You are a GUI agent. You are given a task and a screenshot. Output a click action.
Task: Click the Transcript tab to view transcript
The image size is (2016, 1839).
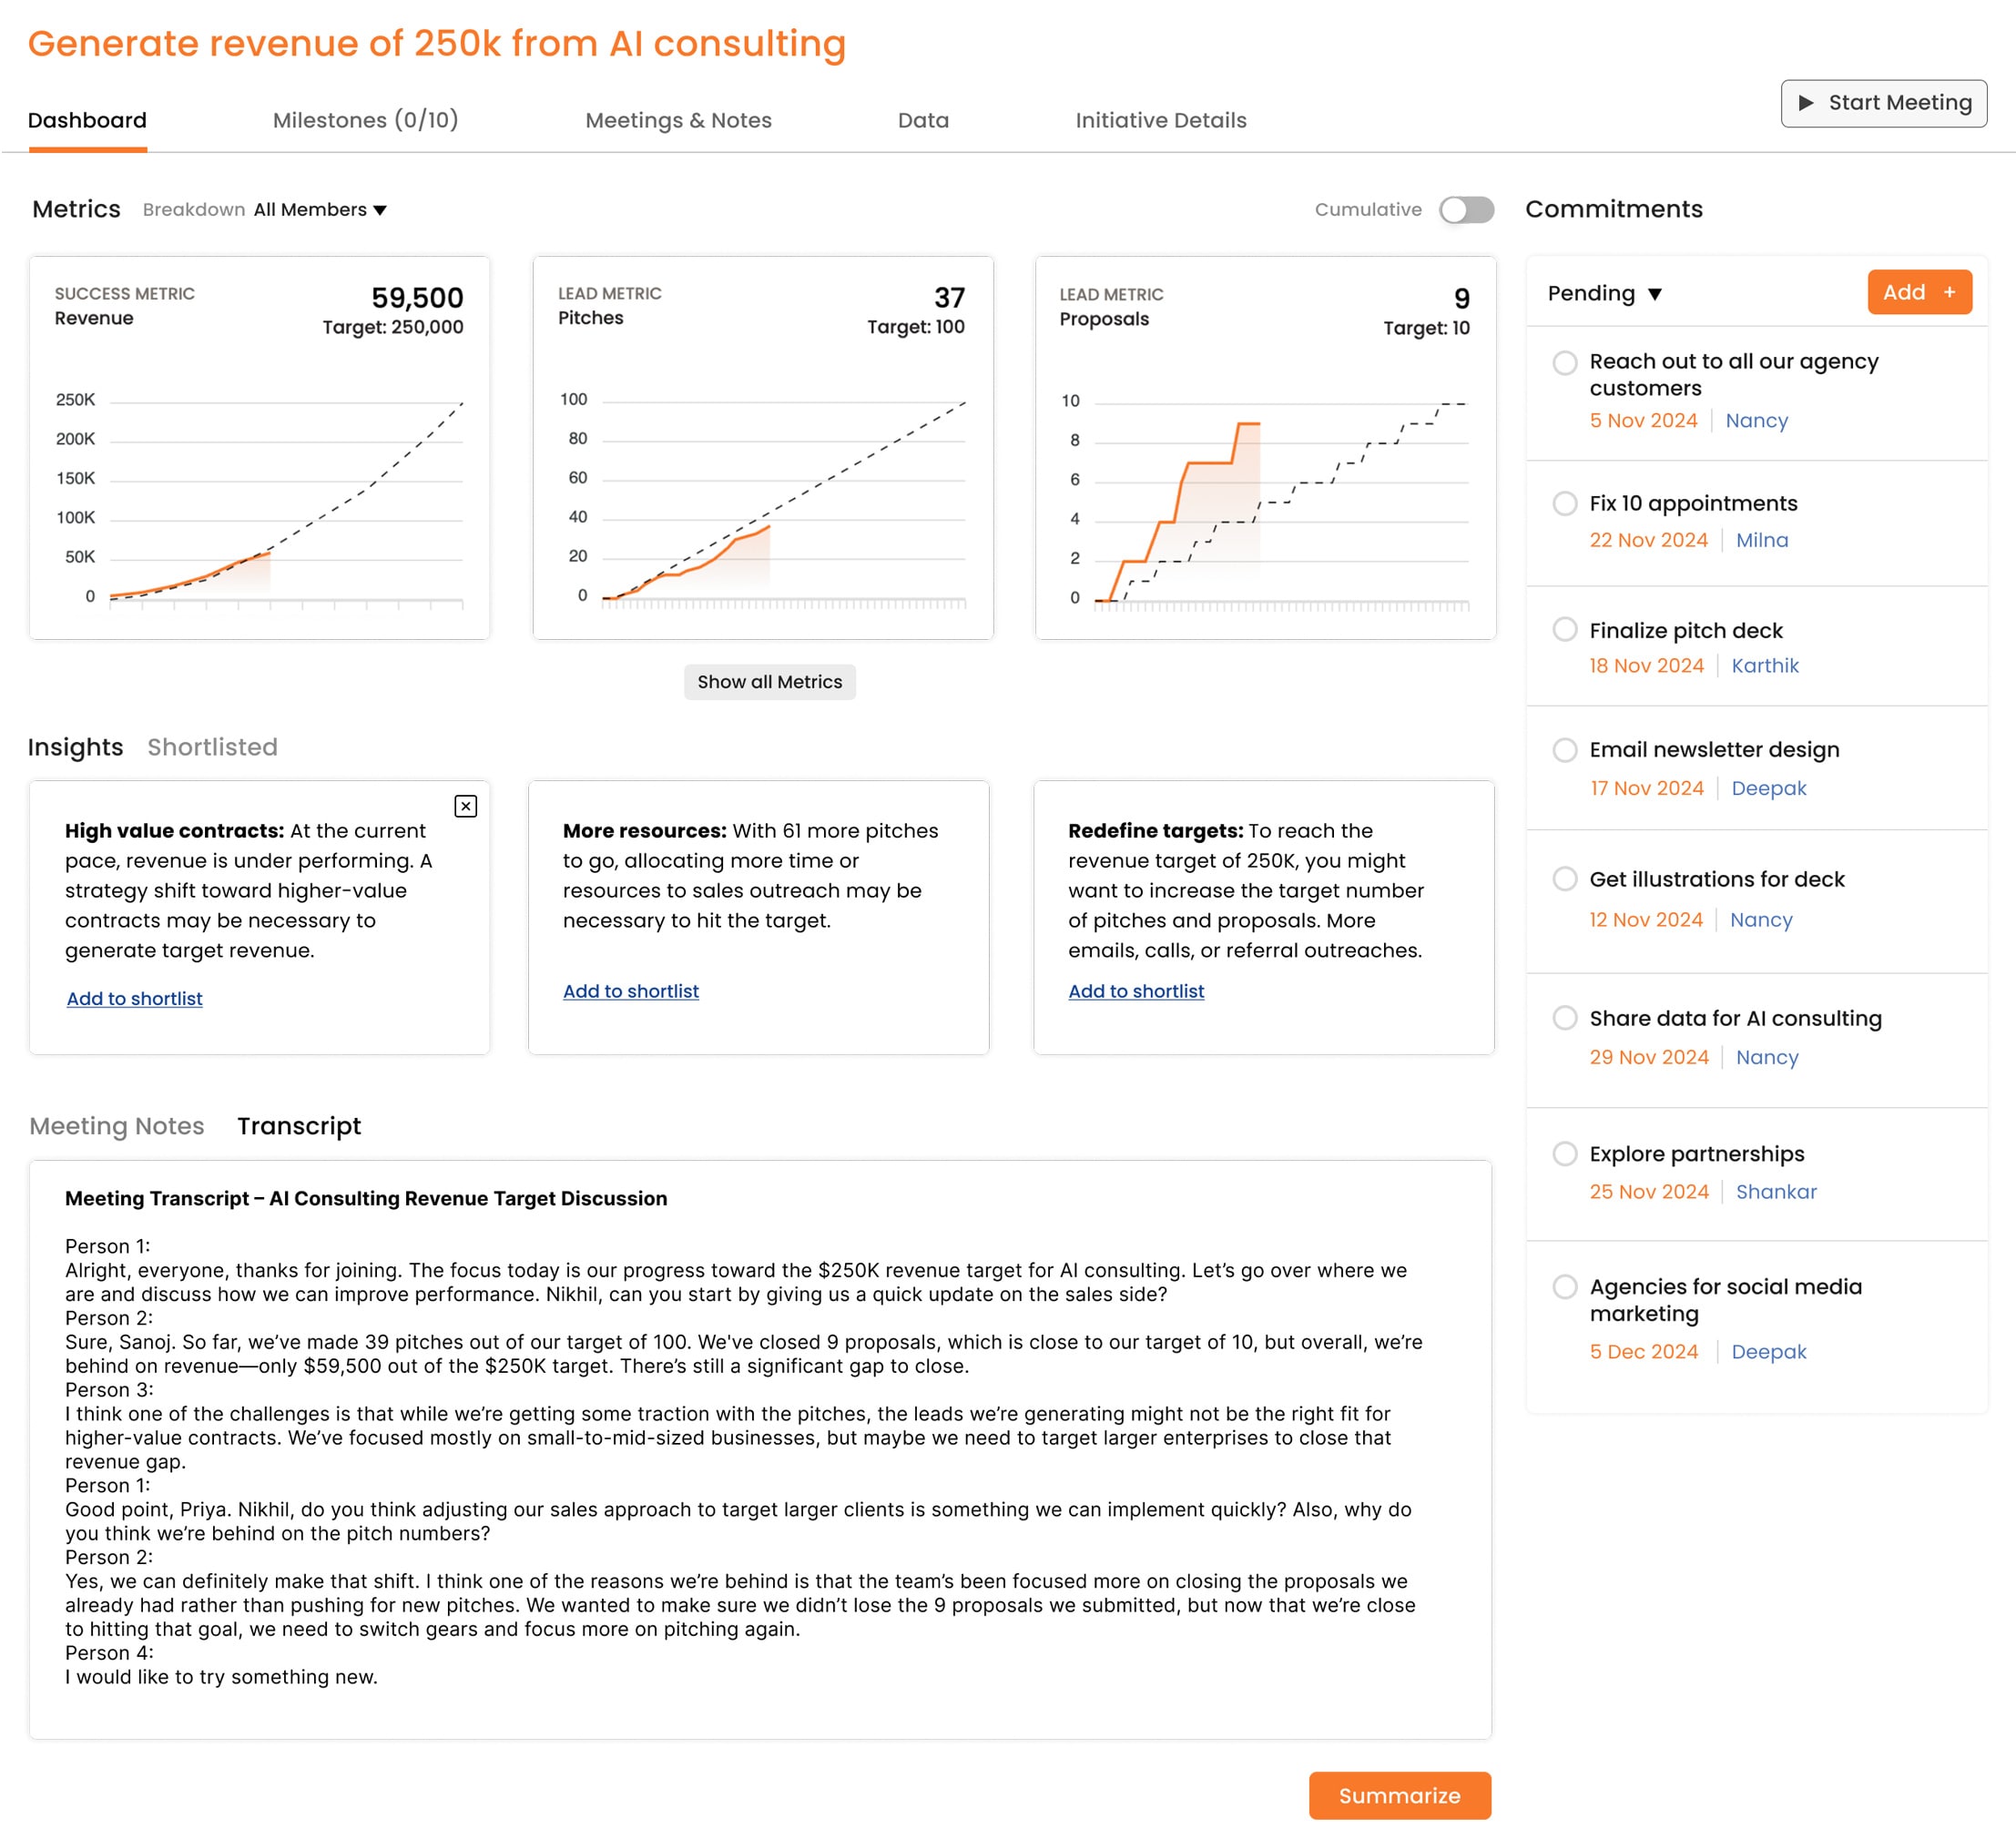click(297, 1126)
